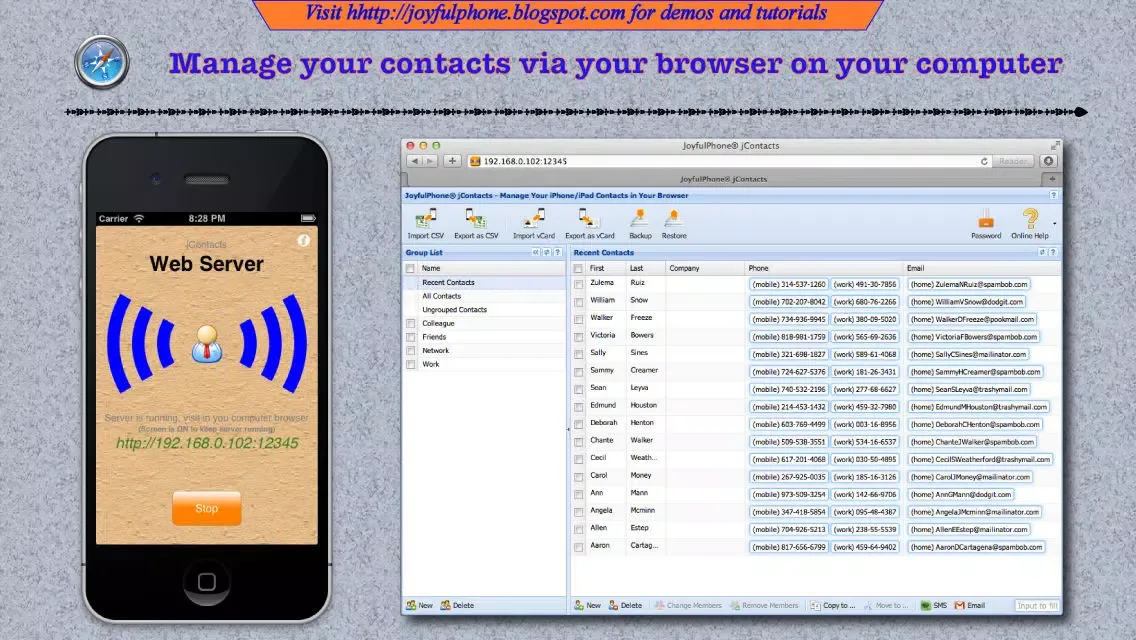Start a Backup from the toolbar
Screen dimensions: 1136x640
pyautogui.click(x=640, y=224)
